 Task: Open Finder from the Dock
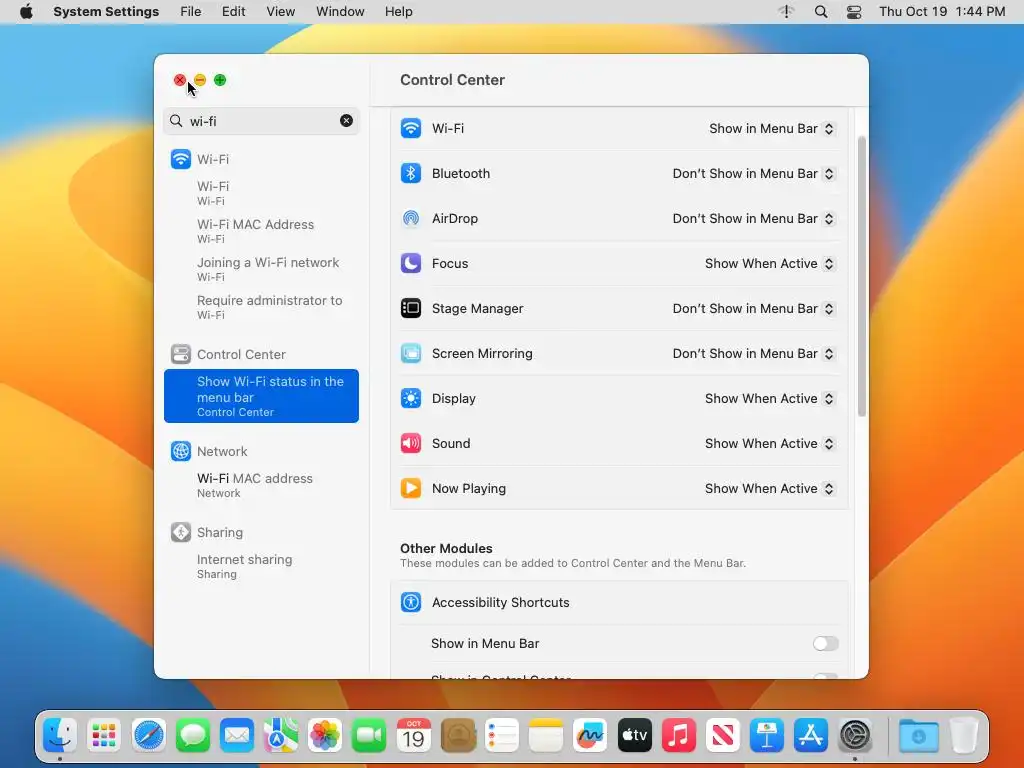coord(60,736)
